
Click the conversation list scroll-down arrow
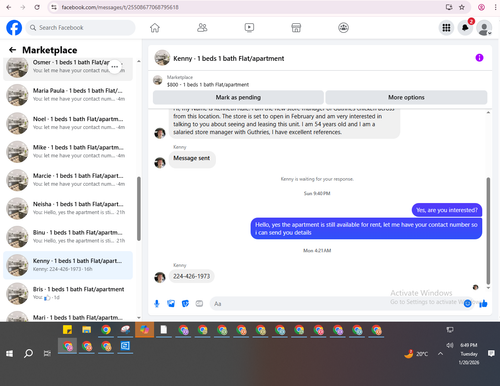139,318
